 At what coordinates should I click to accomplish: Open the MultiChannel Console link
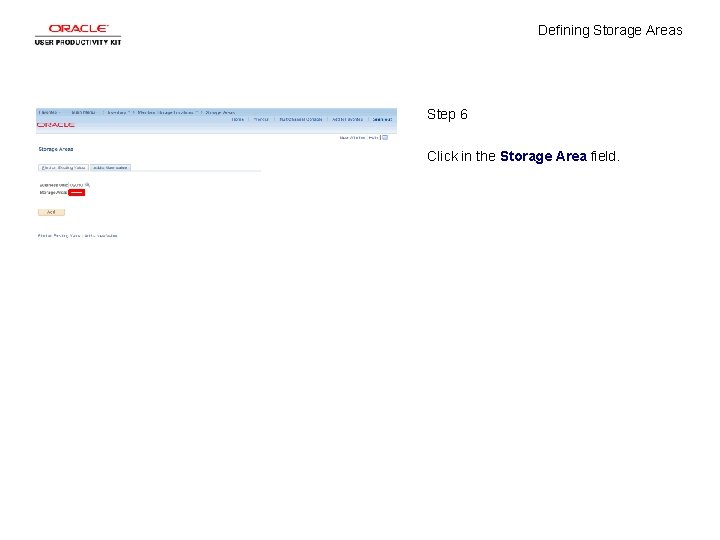click(x=301, y=119)
